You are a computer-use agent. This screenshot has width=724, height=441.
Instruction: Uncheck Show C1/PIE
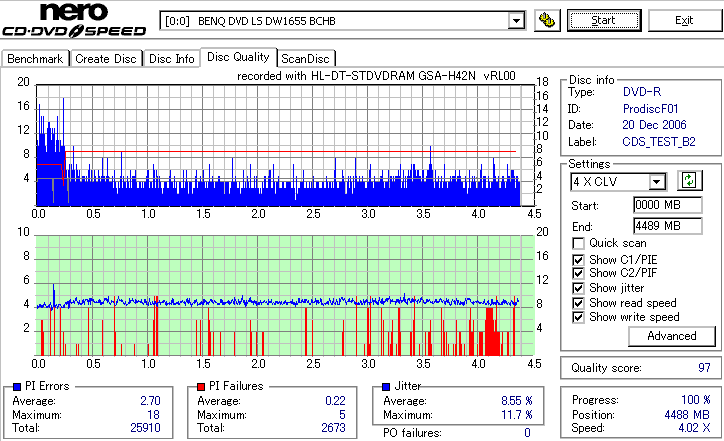coord(578,260)
